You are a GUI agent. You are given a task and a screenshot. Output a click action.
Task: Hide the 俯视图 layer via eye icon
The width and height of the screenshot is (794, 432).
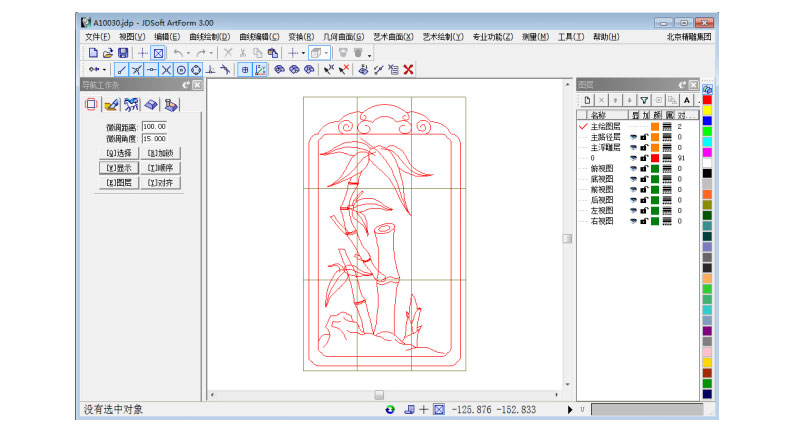pyautogui.click(x=633, y=169)
